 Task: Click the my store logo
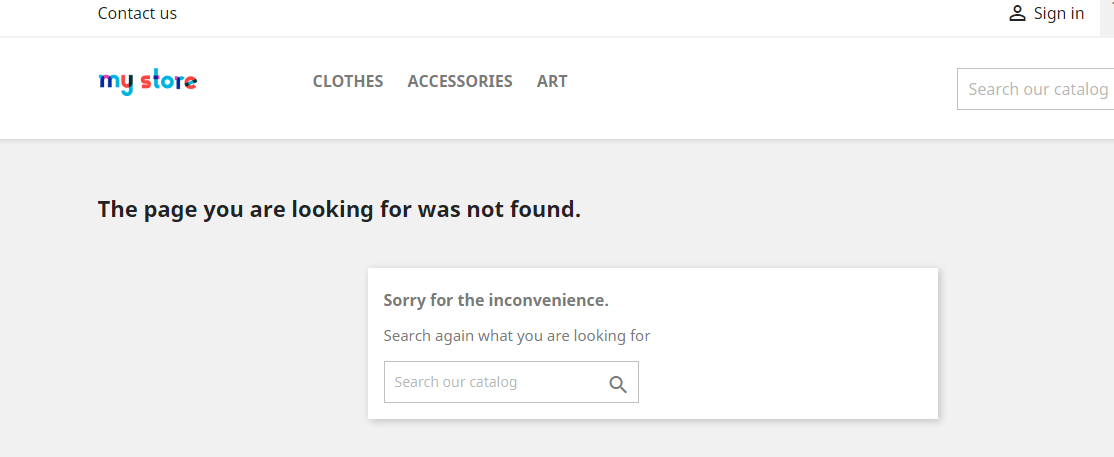tap(147, 82)
